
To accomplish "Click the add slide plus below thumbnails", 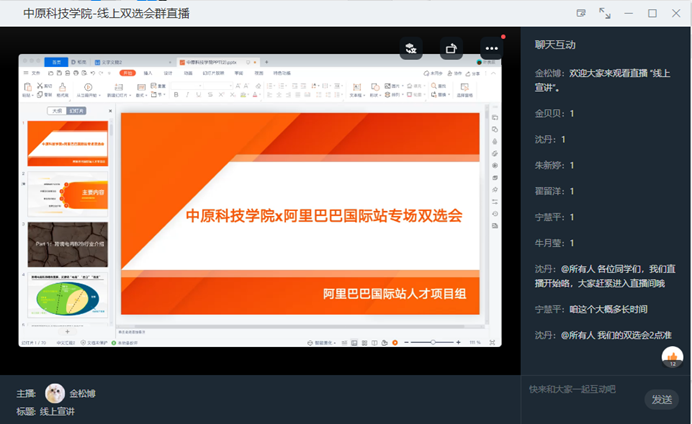I will (68, 331).
